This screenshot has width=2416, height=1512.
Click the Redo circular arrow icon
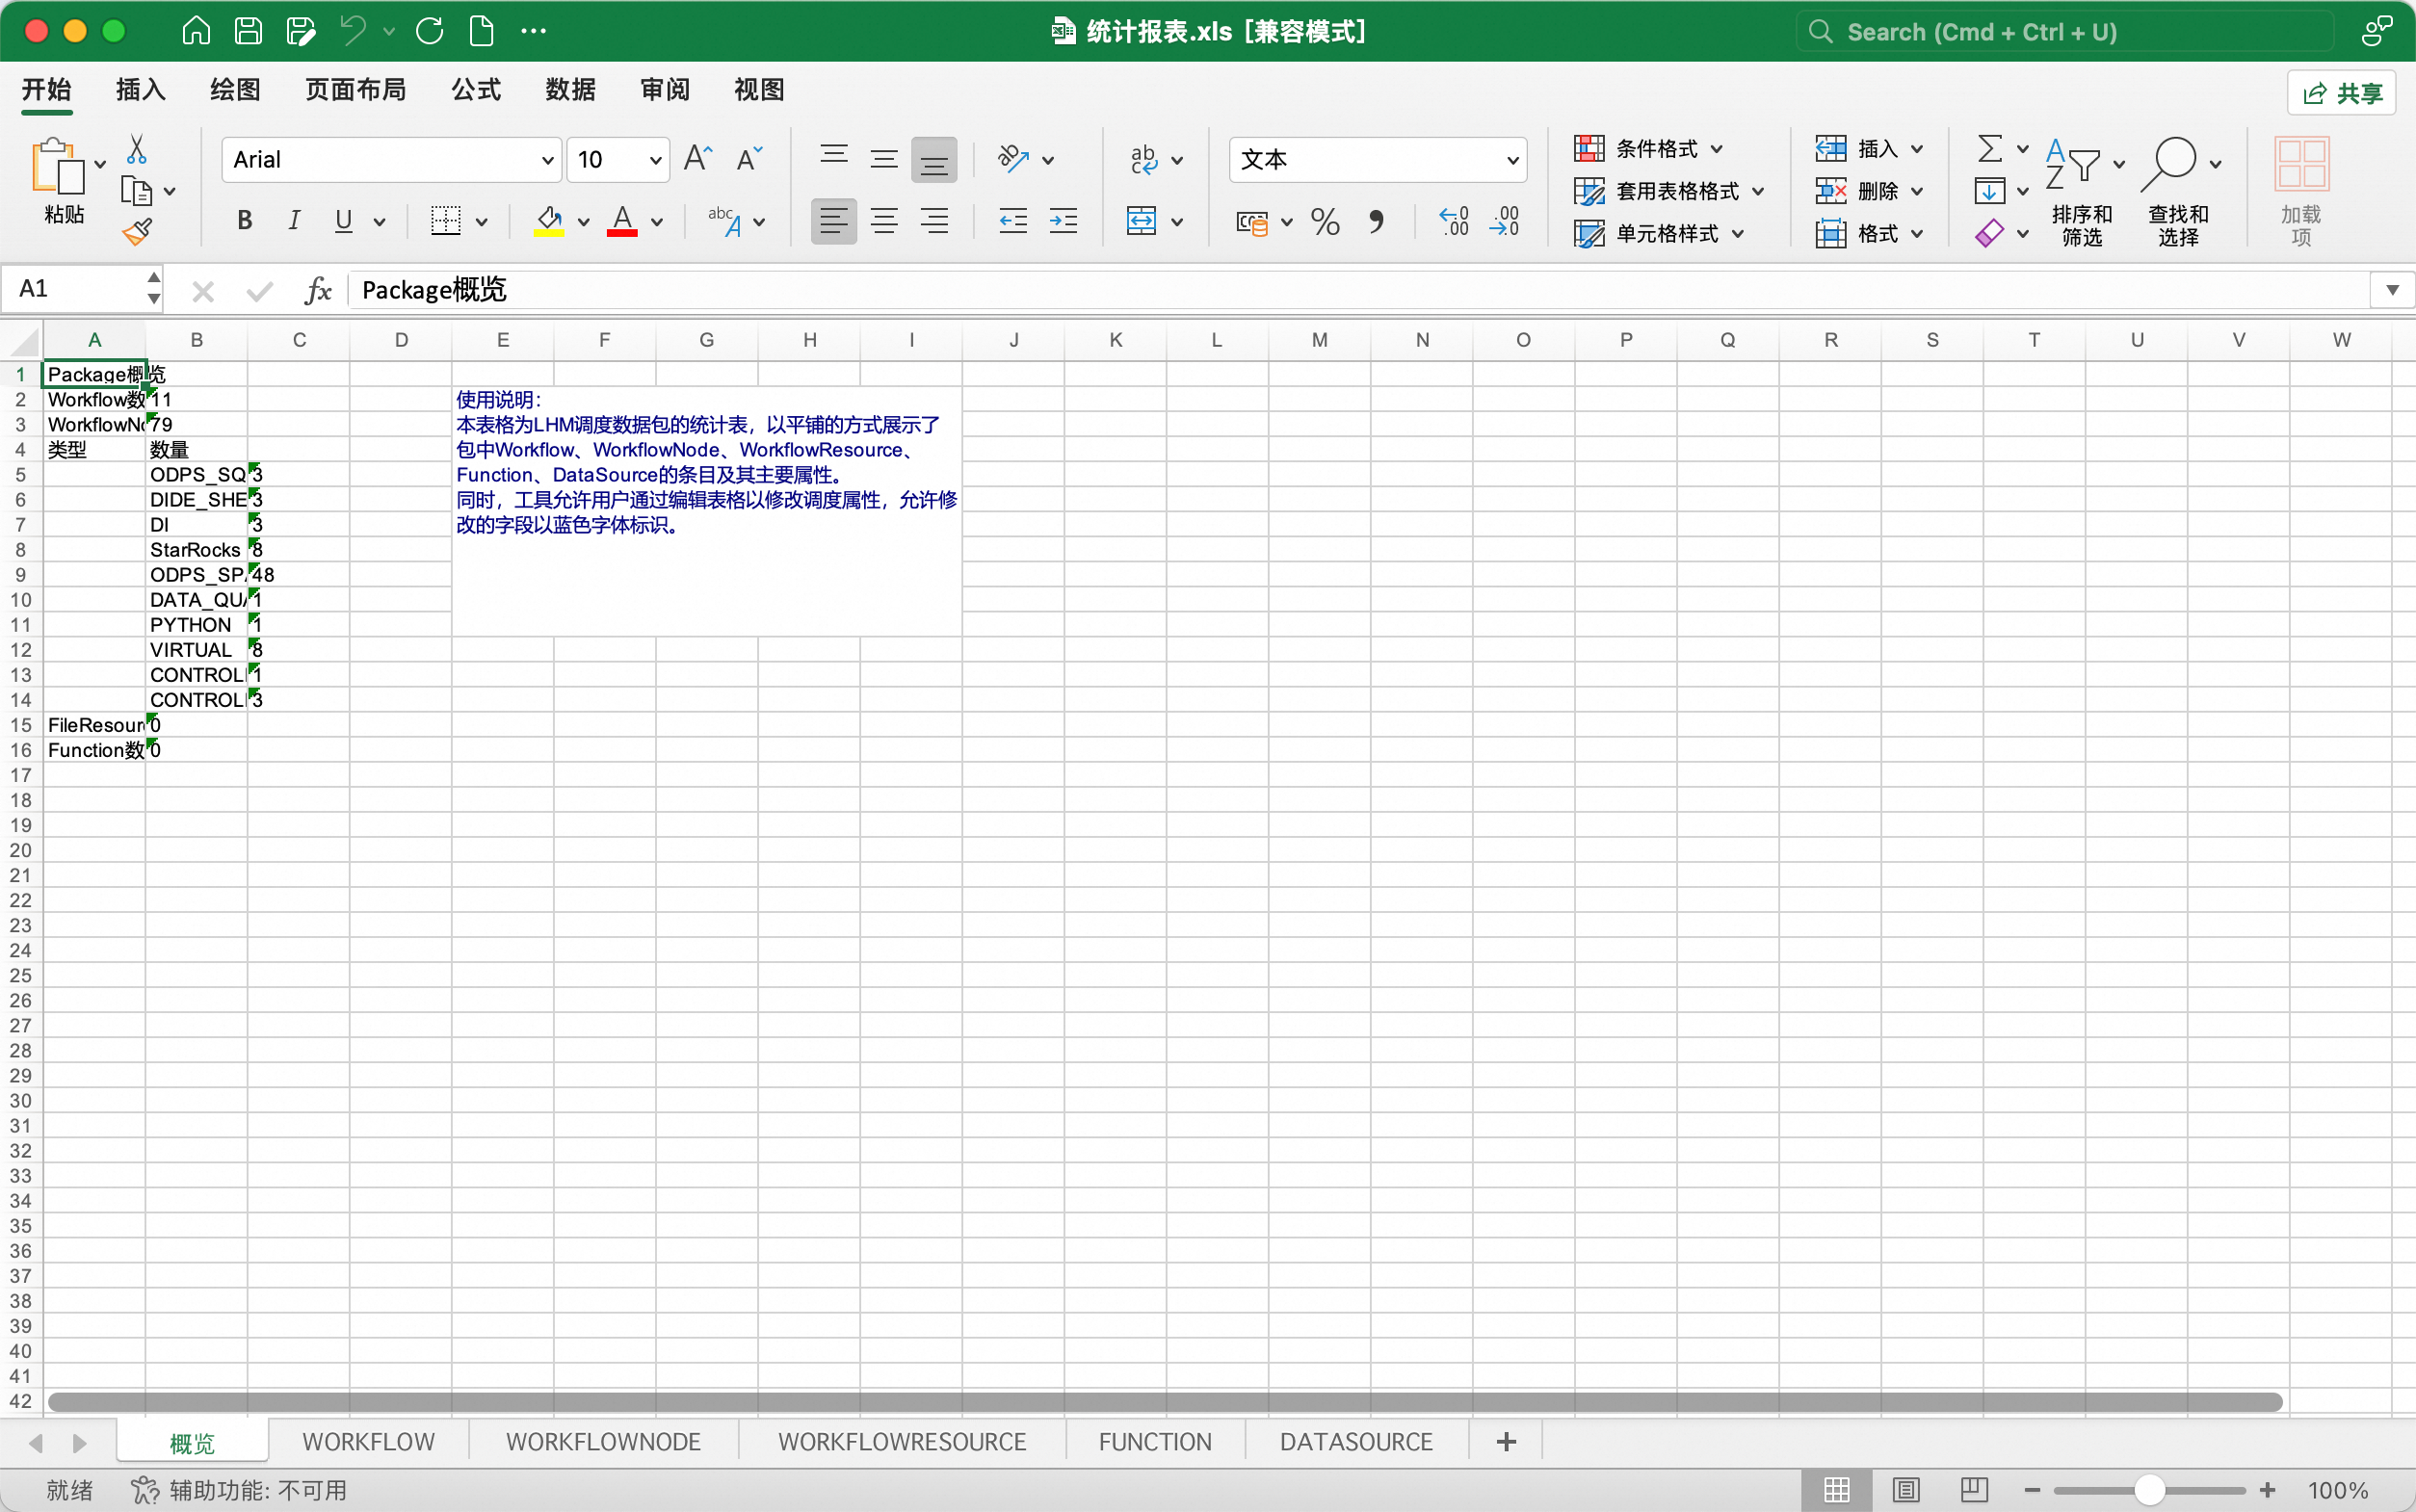(x=430, y=31)
